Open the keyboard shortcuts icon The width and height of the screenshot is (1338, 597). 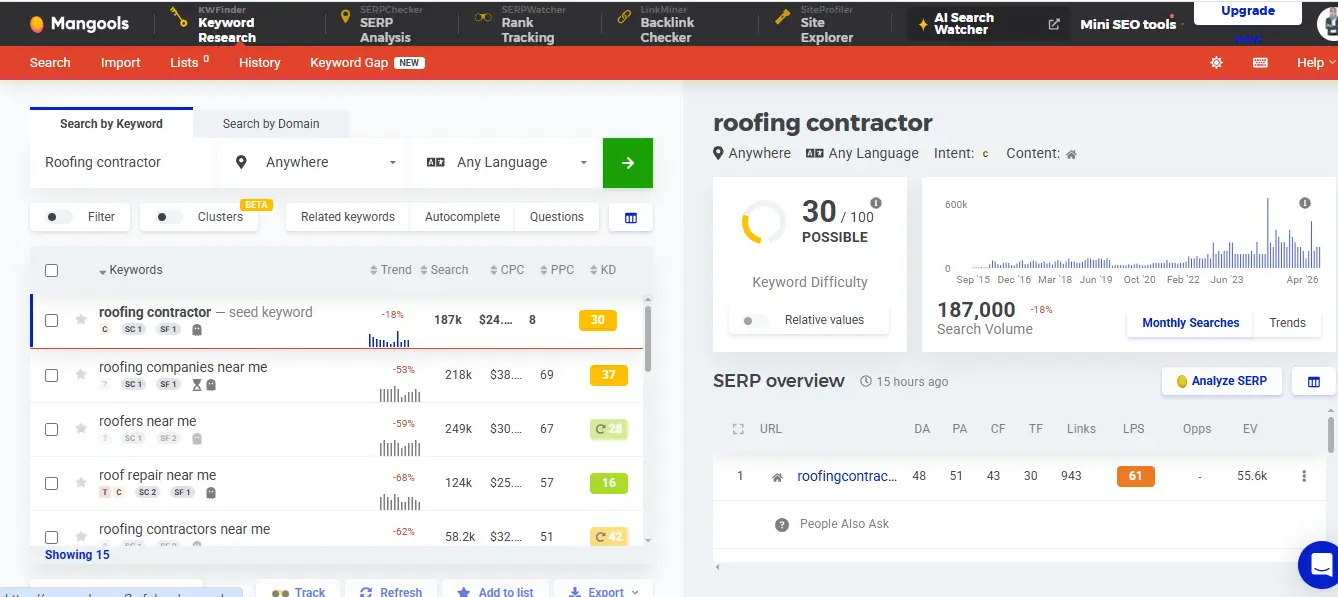[x=1260, y=62]
